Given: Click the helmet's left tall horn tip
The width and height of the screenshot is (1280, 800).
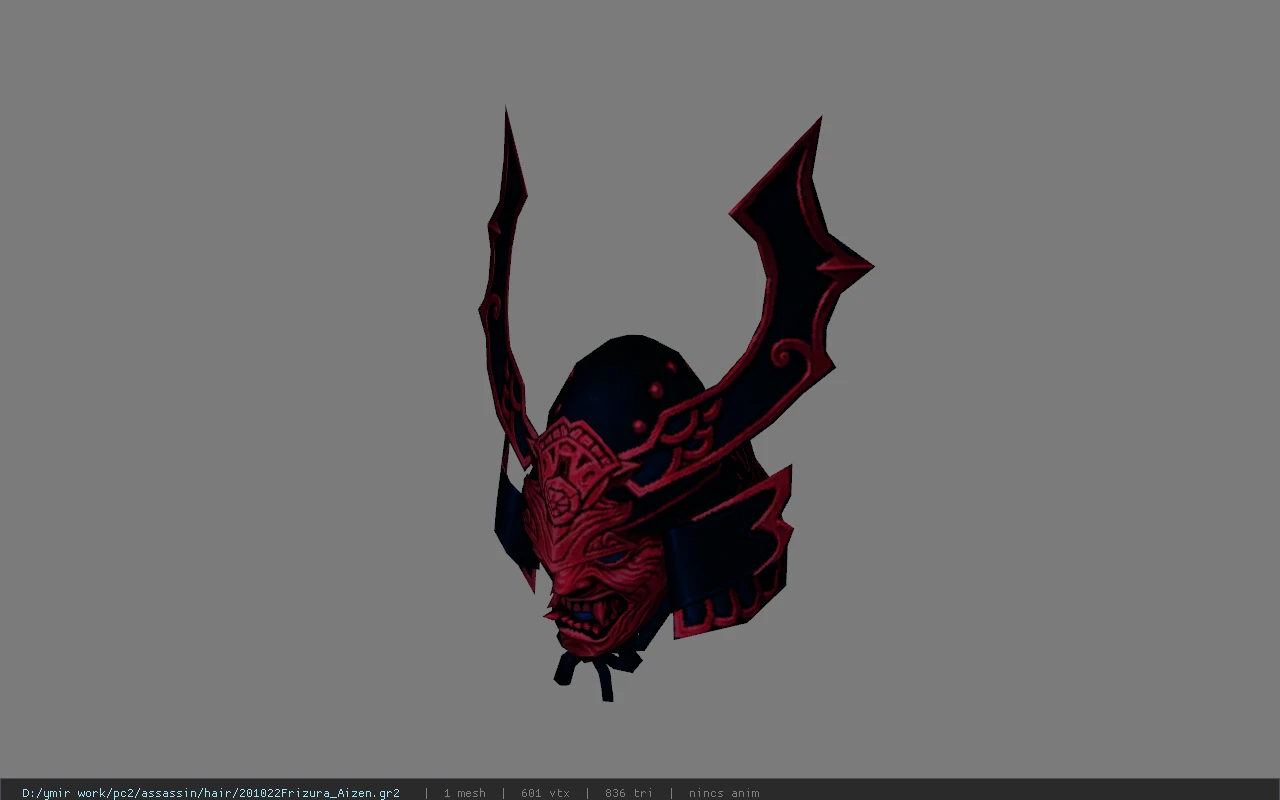Looking at the screenshot, I should pos(507,125).
